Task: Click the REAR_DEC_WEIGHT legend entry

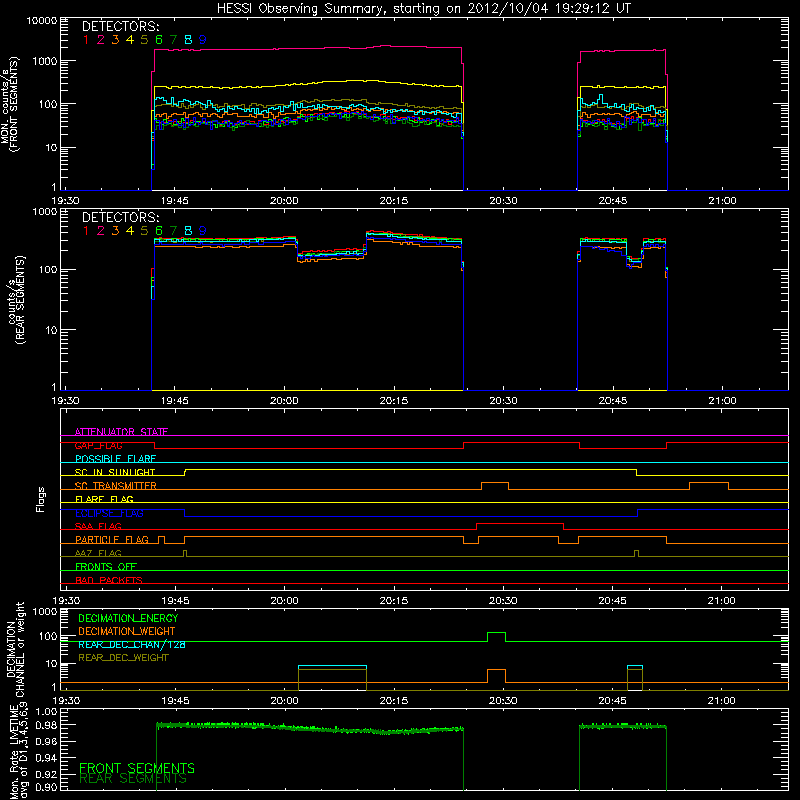Action: click(x=123, y=658)
